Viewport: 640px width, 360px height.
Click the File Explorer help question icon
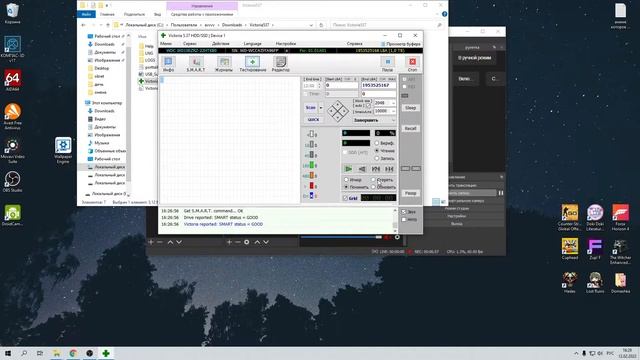pos(444,14)
